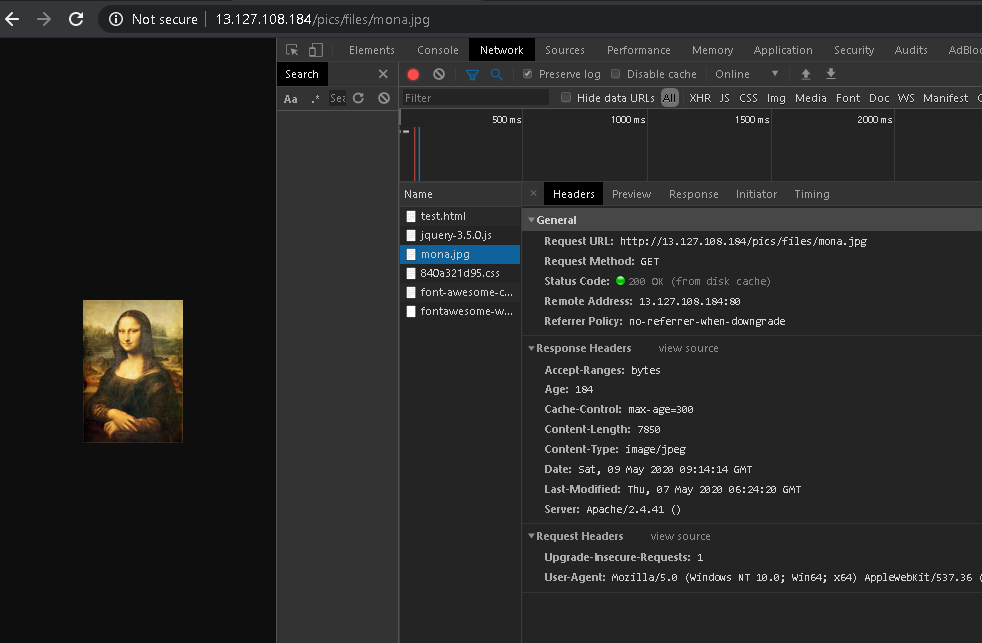Filter requests by Manifest
This screenshot has width=982, height=643.
tap(945, 98)
